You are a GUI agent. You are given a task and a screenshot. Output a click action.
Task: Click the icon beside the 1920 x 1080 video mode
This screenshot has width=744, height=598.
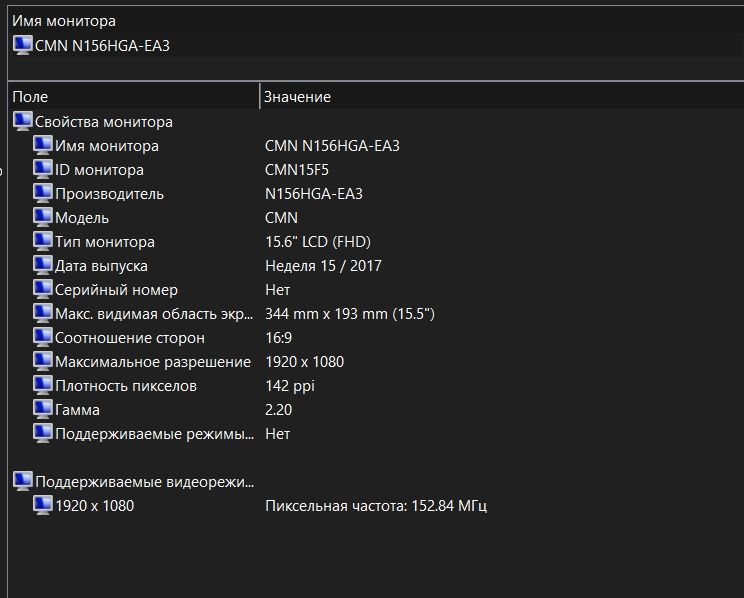42,505
